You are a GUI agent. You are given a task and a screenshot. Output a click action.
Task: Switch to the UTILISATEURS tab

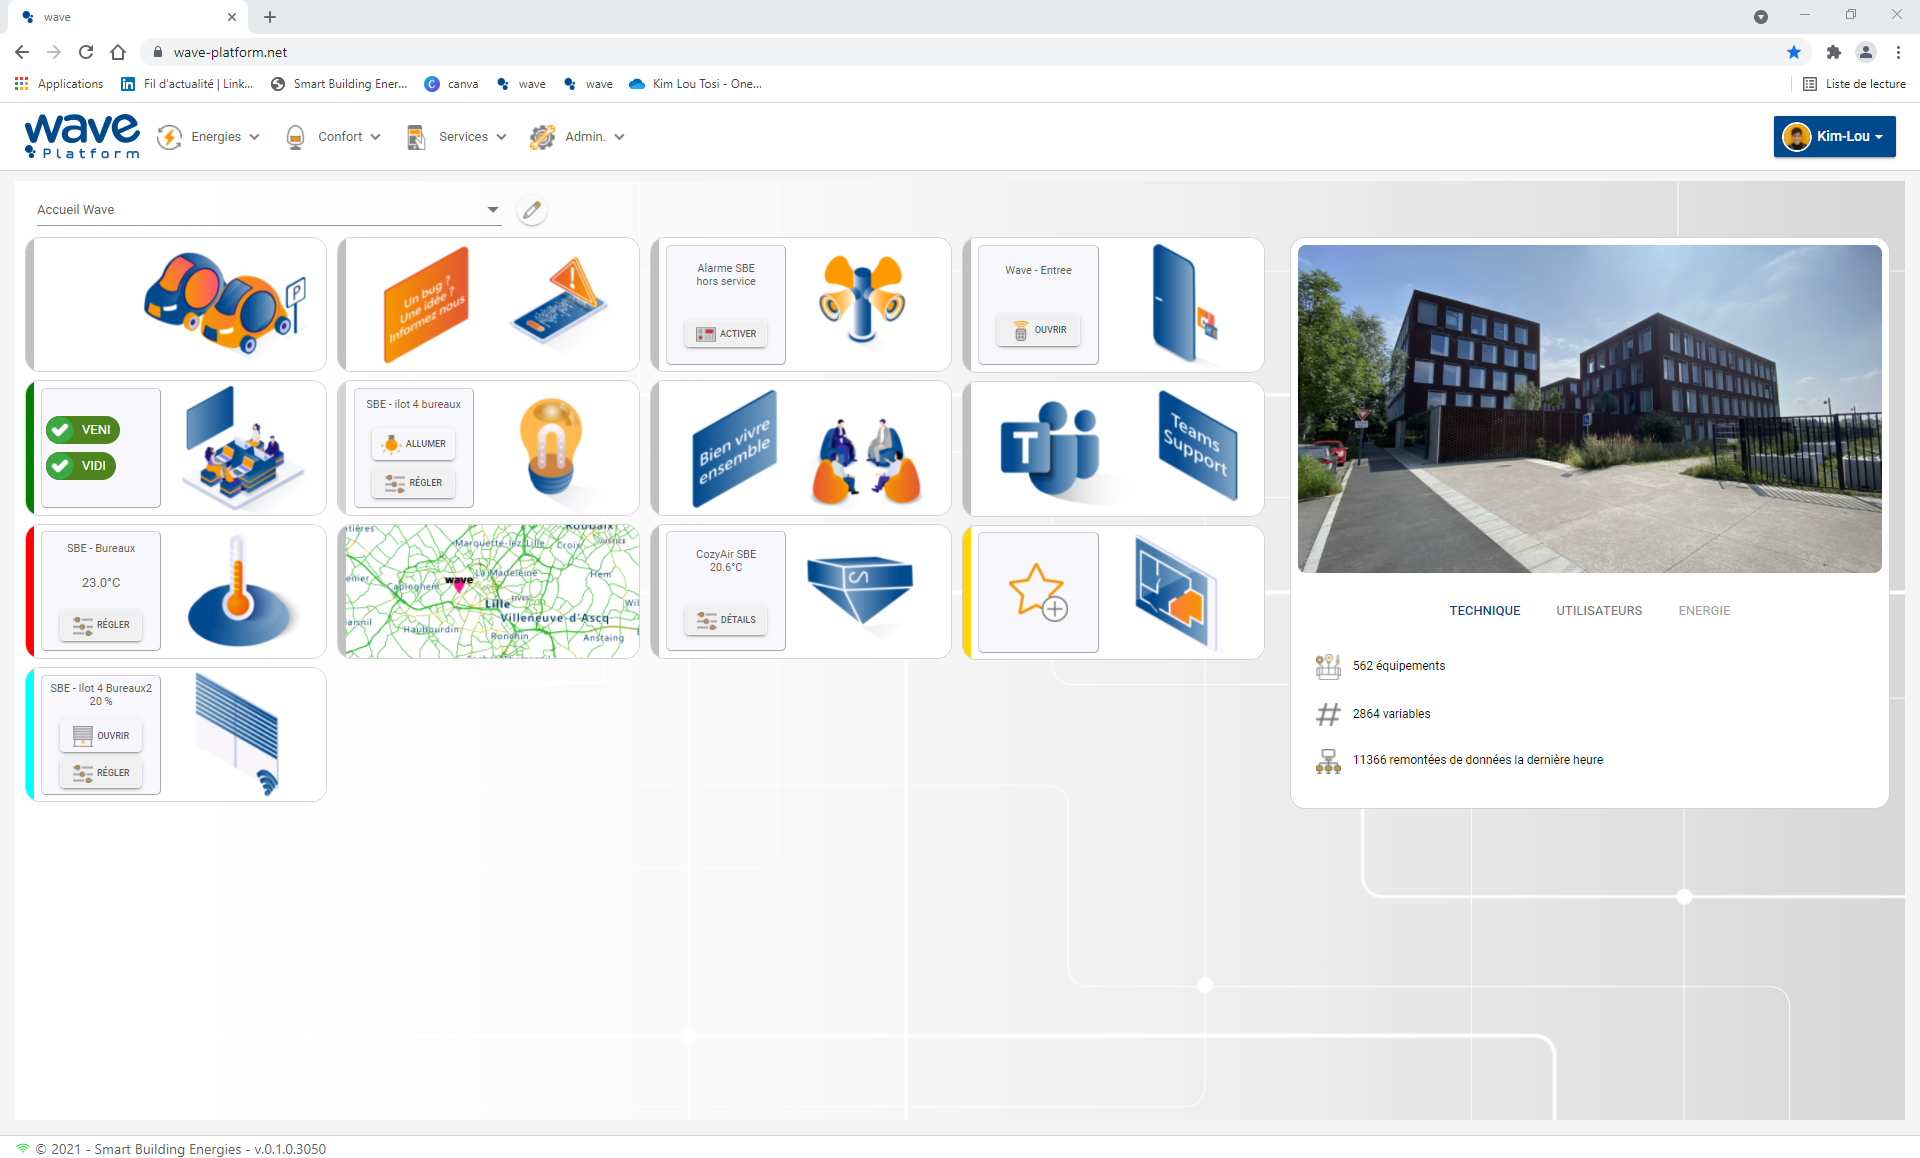(x=1599, y=610)
